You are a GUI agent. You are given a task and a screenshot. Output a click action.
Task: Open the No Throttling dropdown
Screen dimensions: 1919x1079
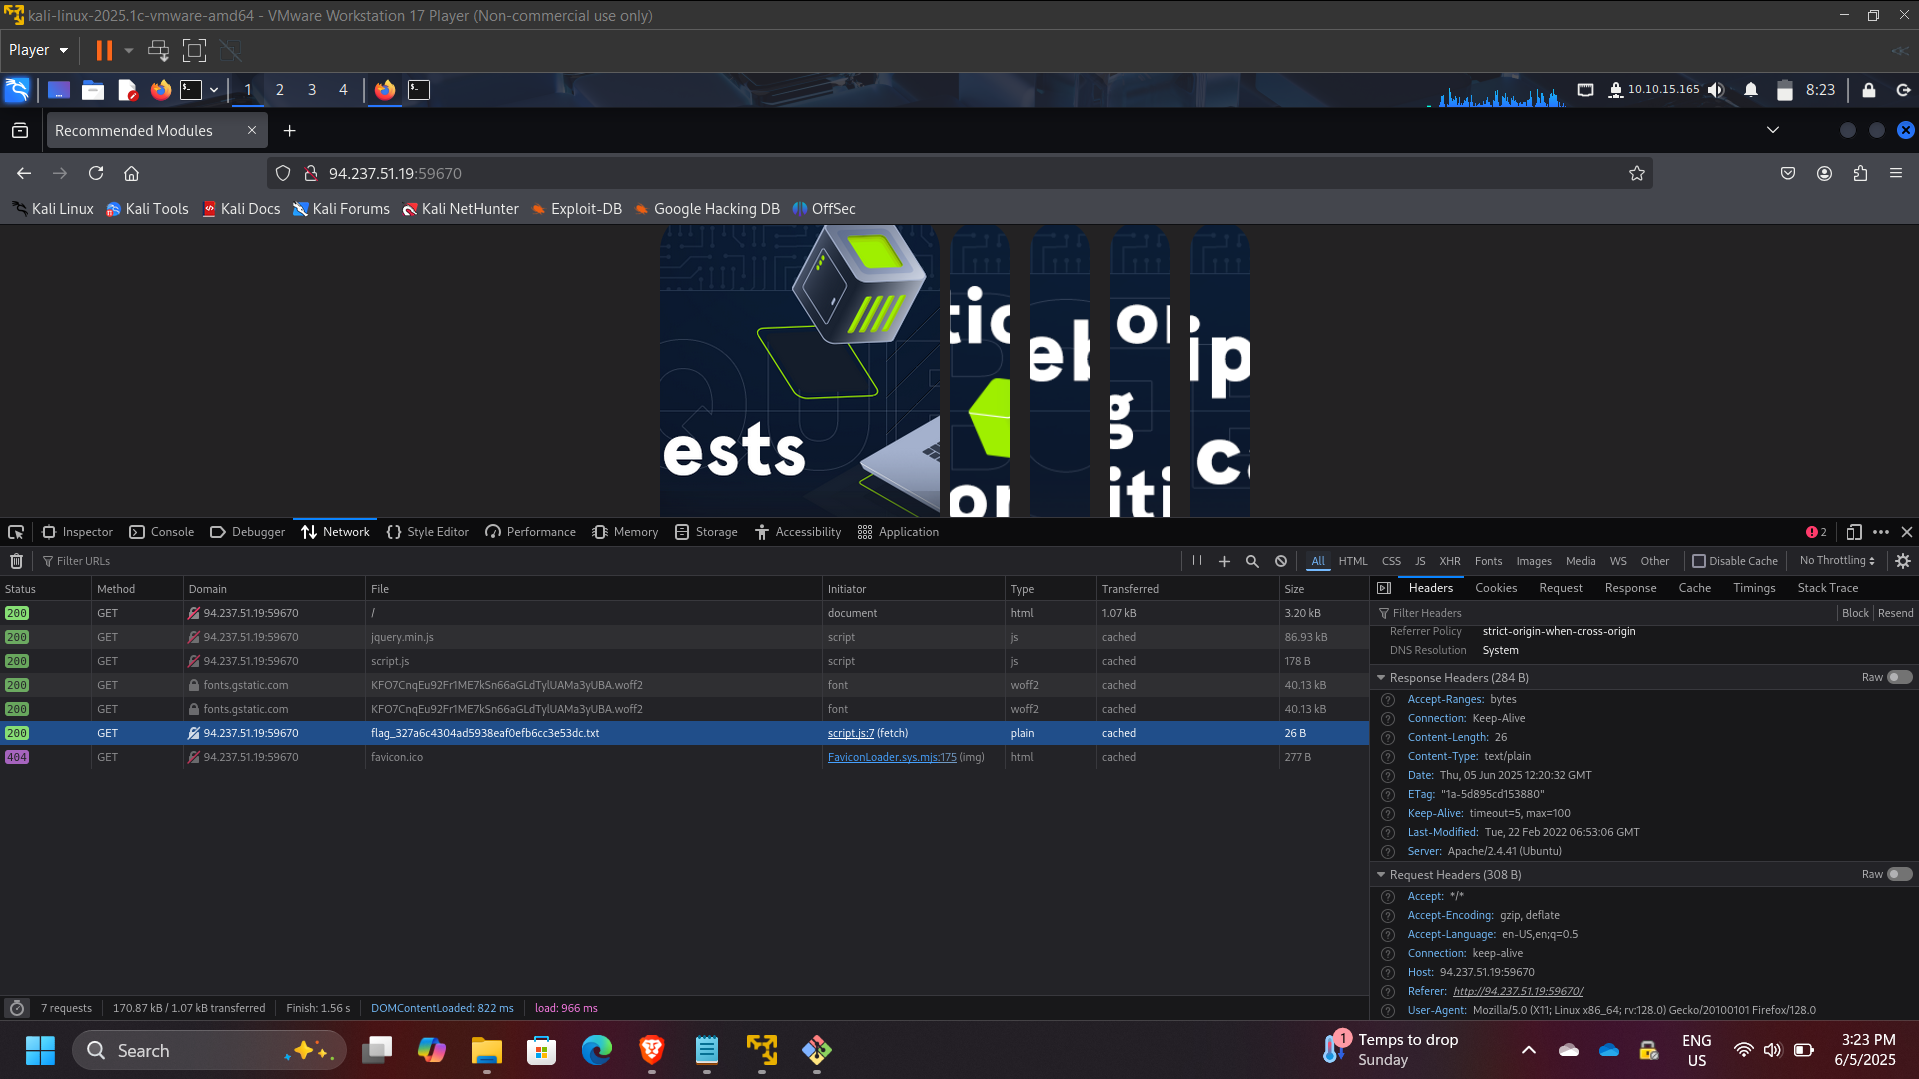coord(1837,561)
